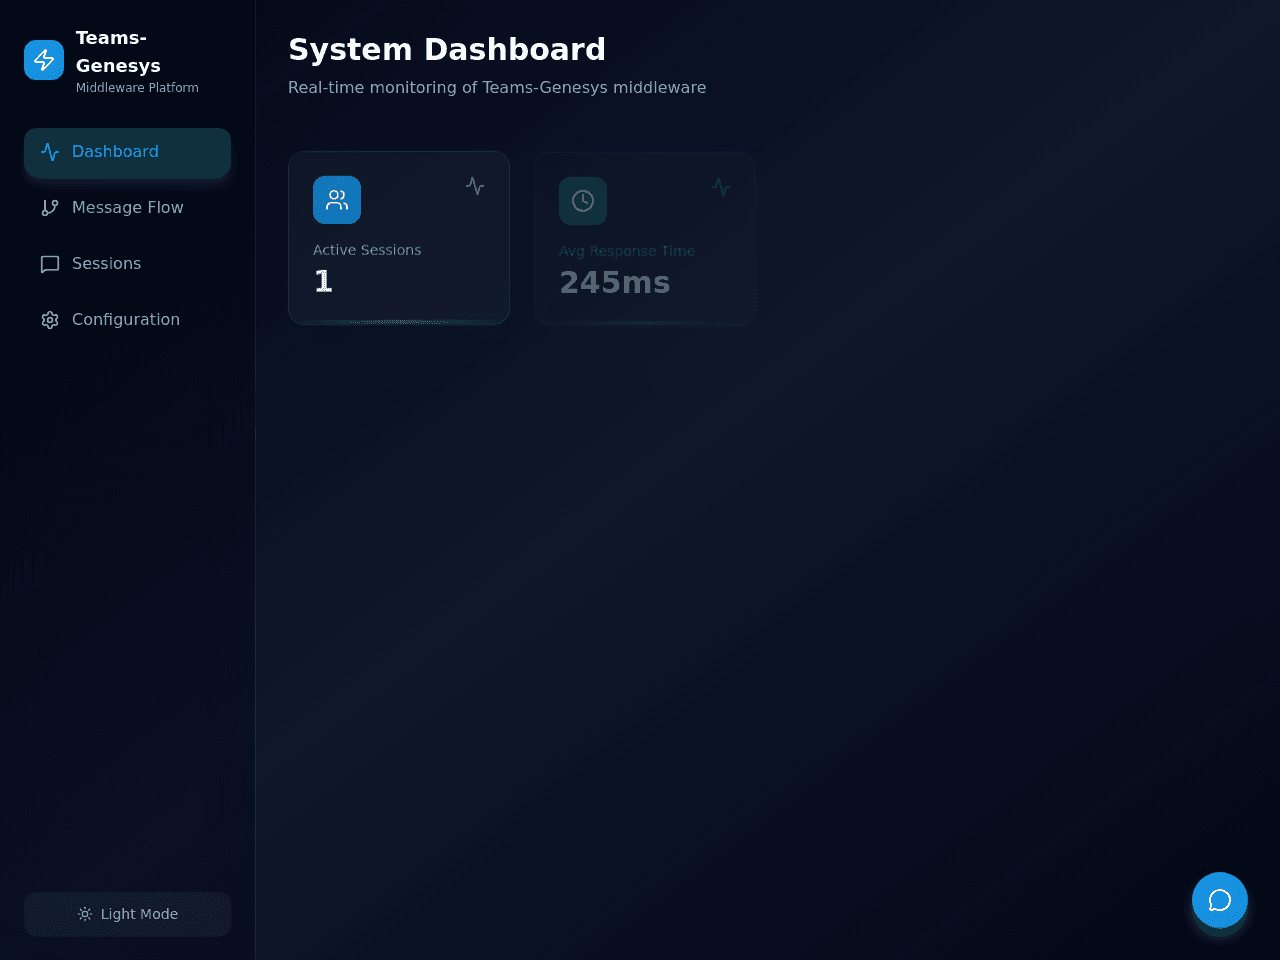Open the floating chat bubble button

(x=1220, y=900)
